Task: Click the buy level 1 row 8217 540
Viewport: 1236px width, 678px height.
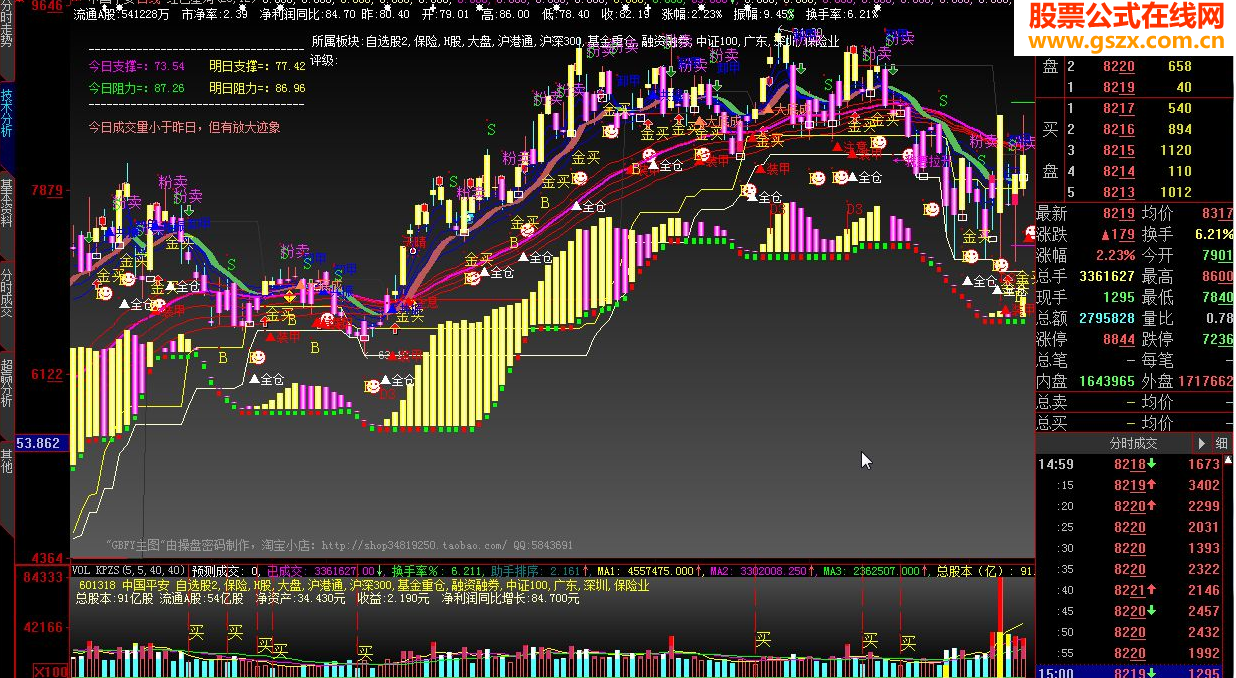Action: (1134, 108)
